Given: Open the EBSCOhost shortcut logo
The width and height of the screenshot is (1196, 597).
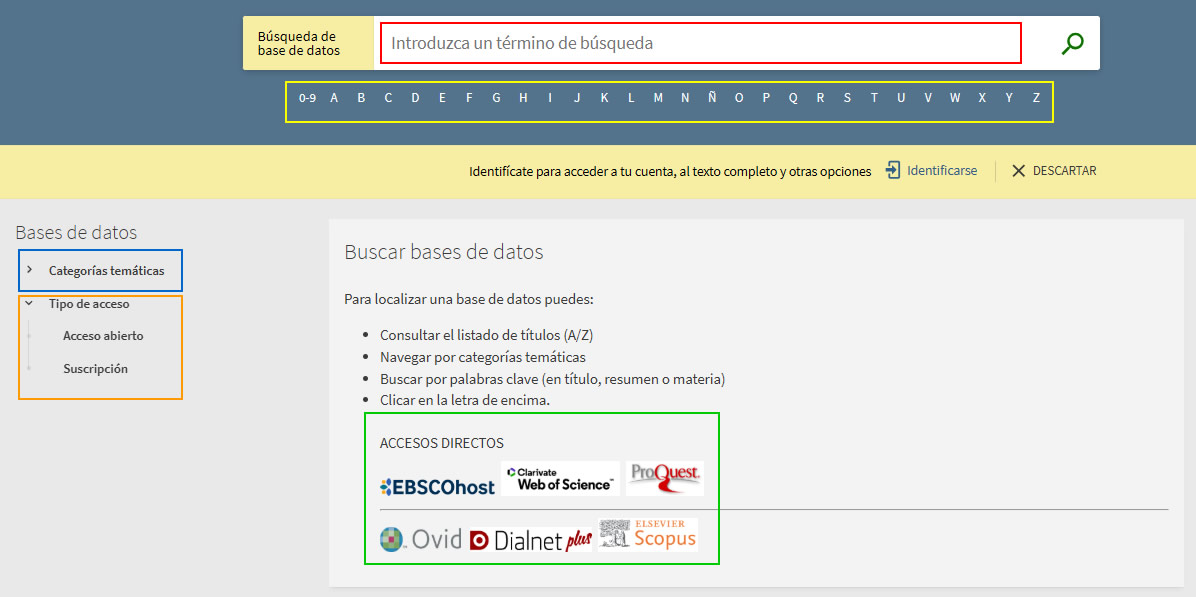Looking at the screenshot, I should [x=438, y=486].
